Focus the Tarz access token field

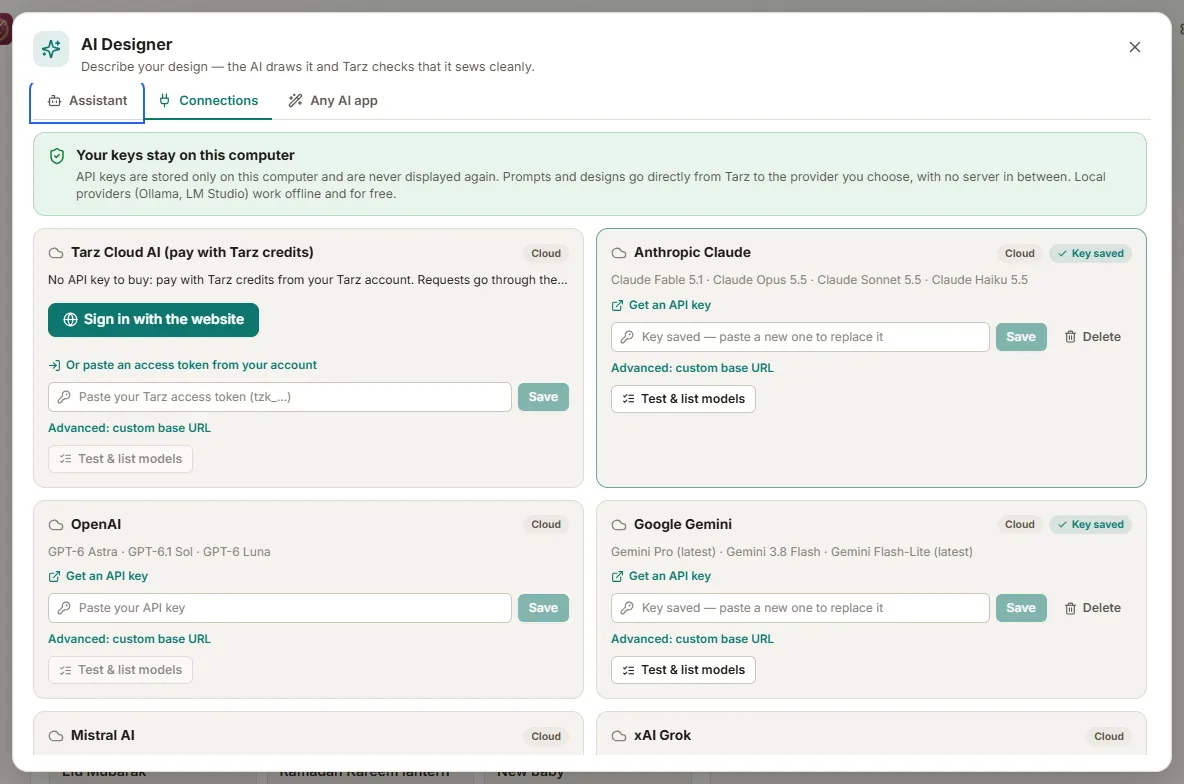click(280, 397)
